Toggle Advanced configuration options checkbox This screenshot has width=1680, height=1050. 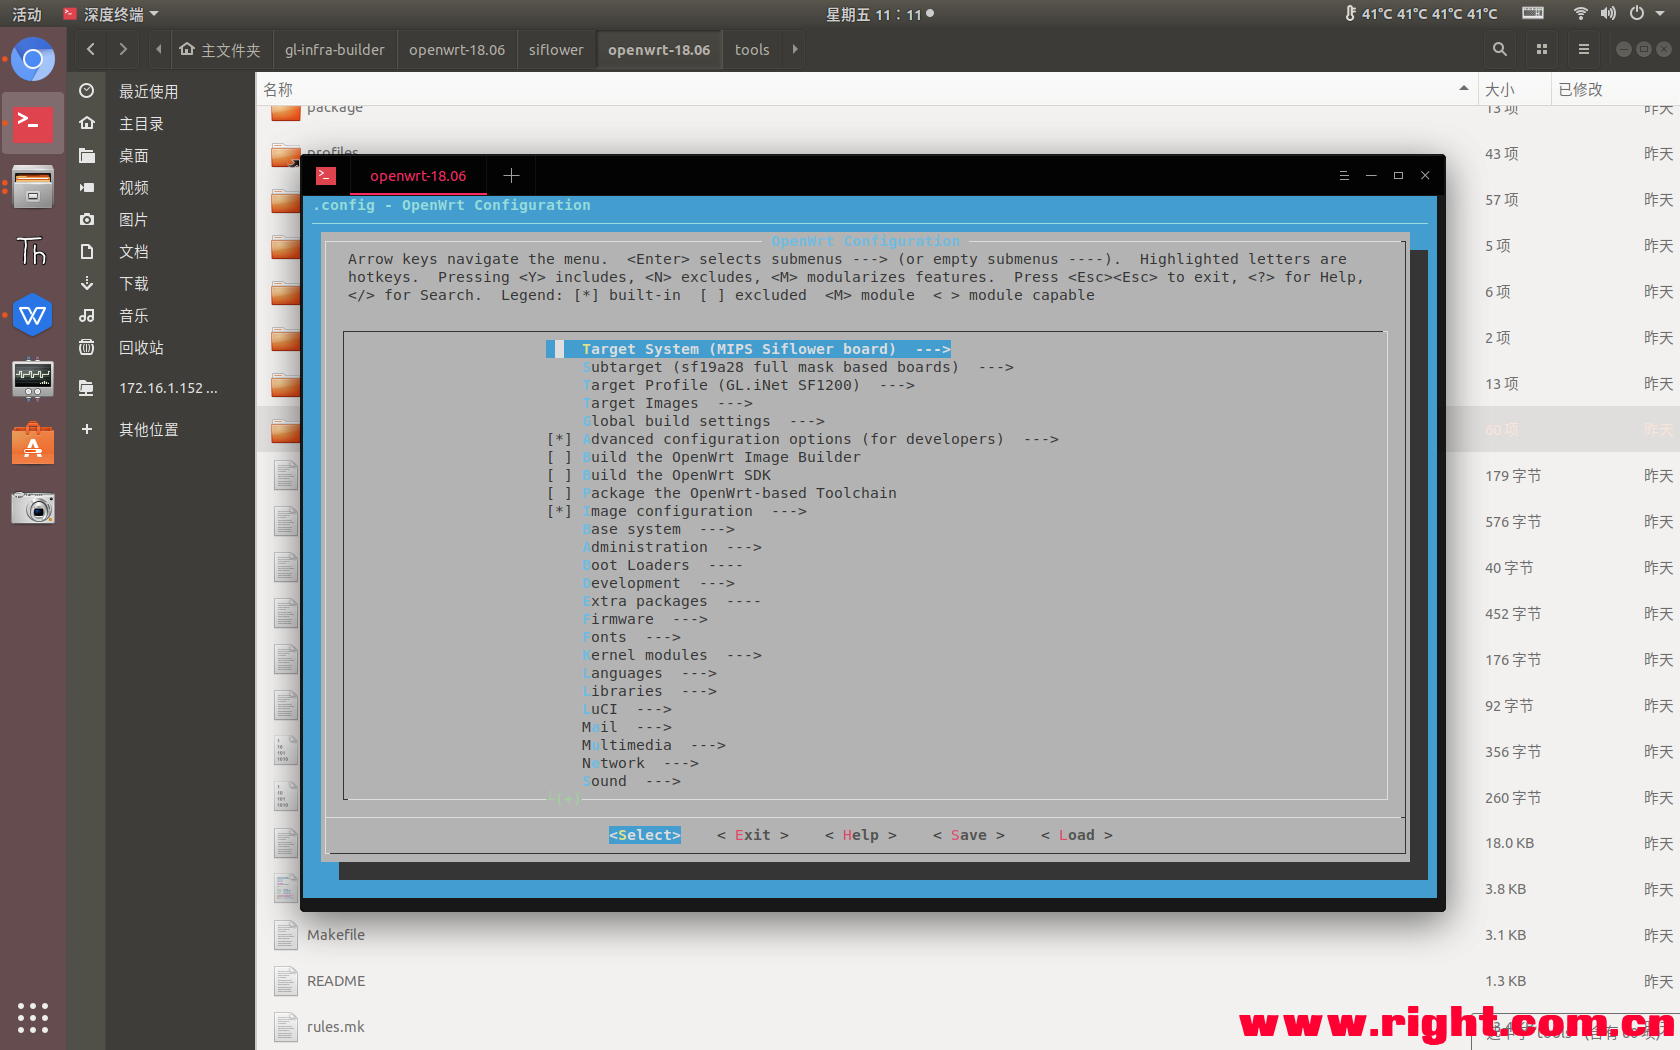coord(560,439)
